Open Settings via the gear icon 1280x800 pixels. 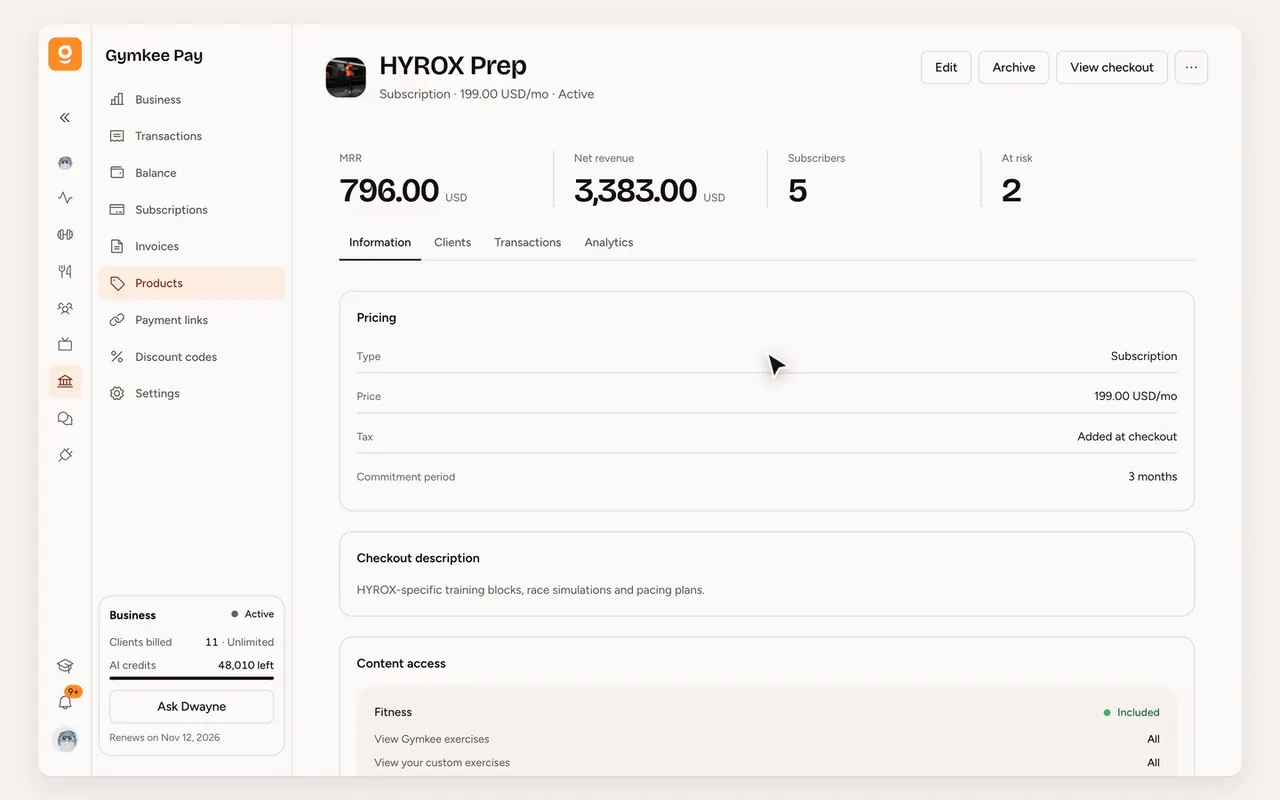(x=191, y=394)
